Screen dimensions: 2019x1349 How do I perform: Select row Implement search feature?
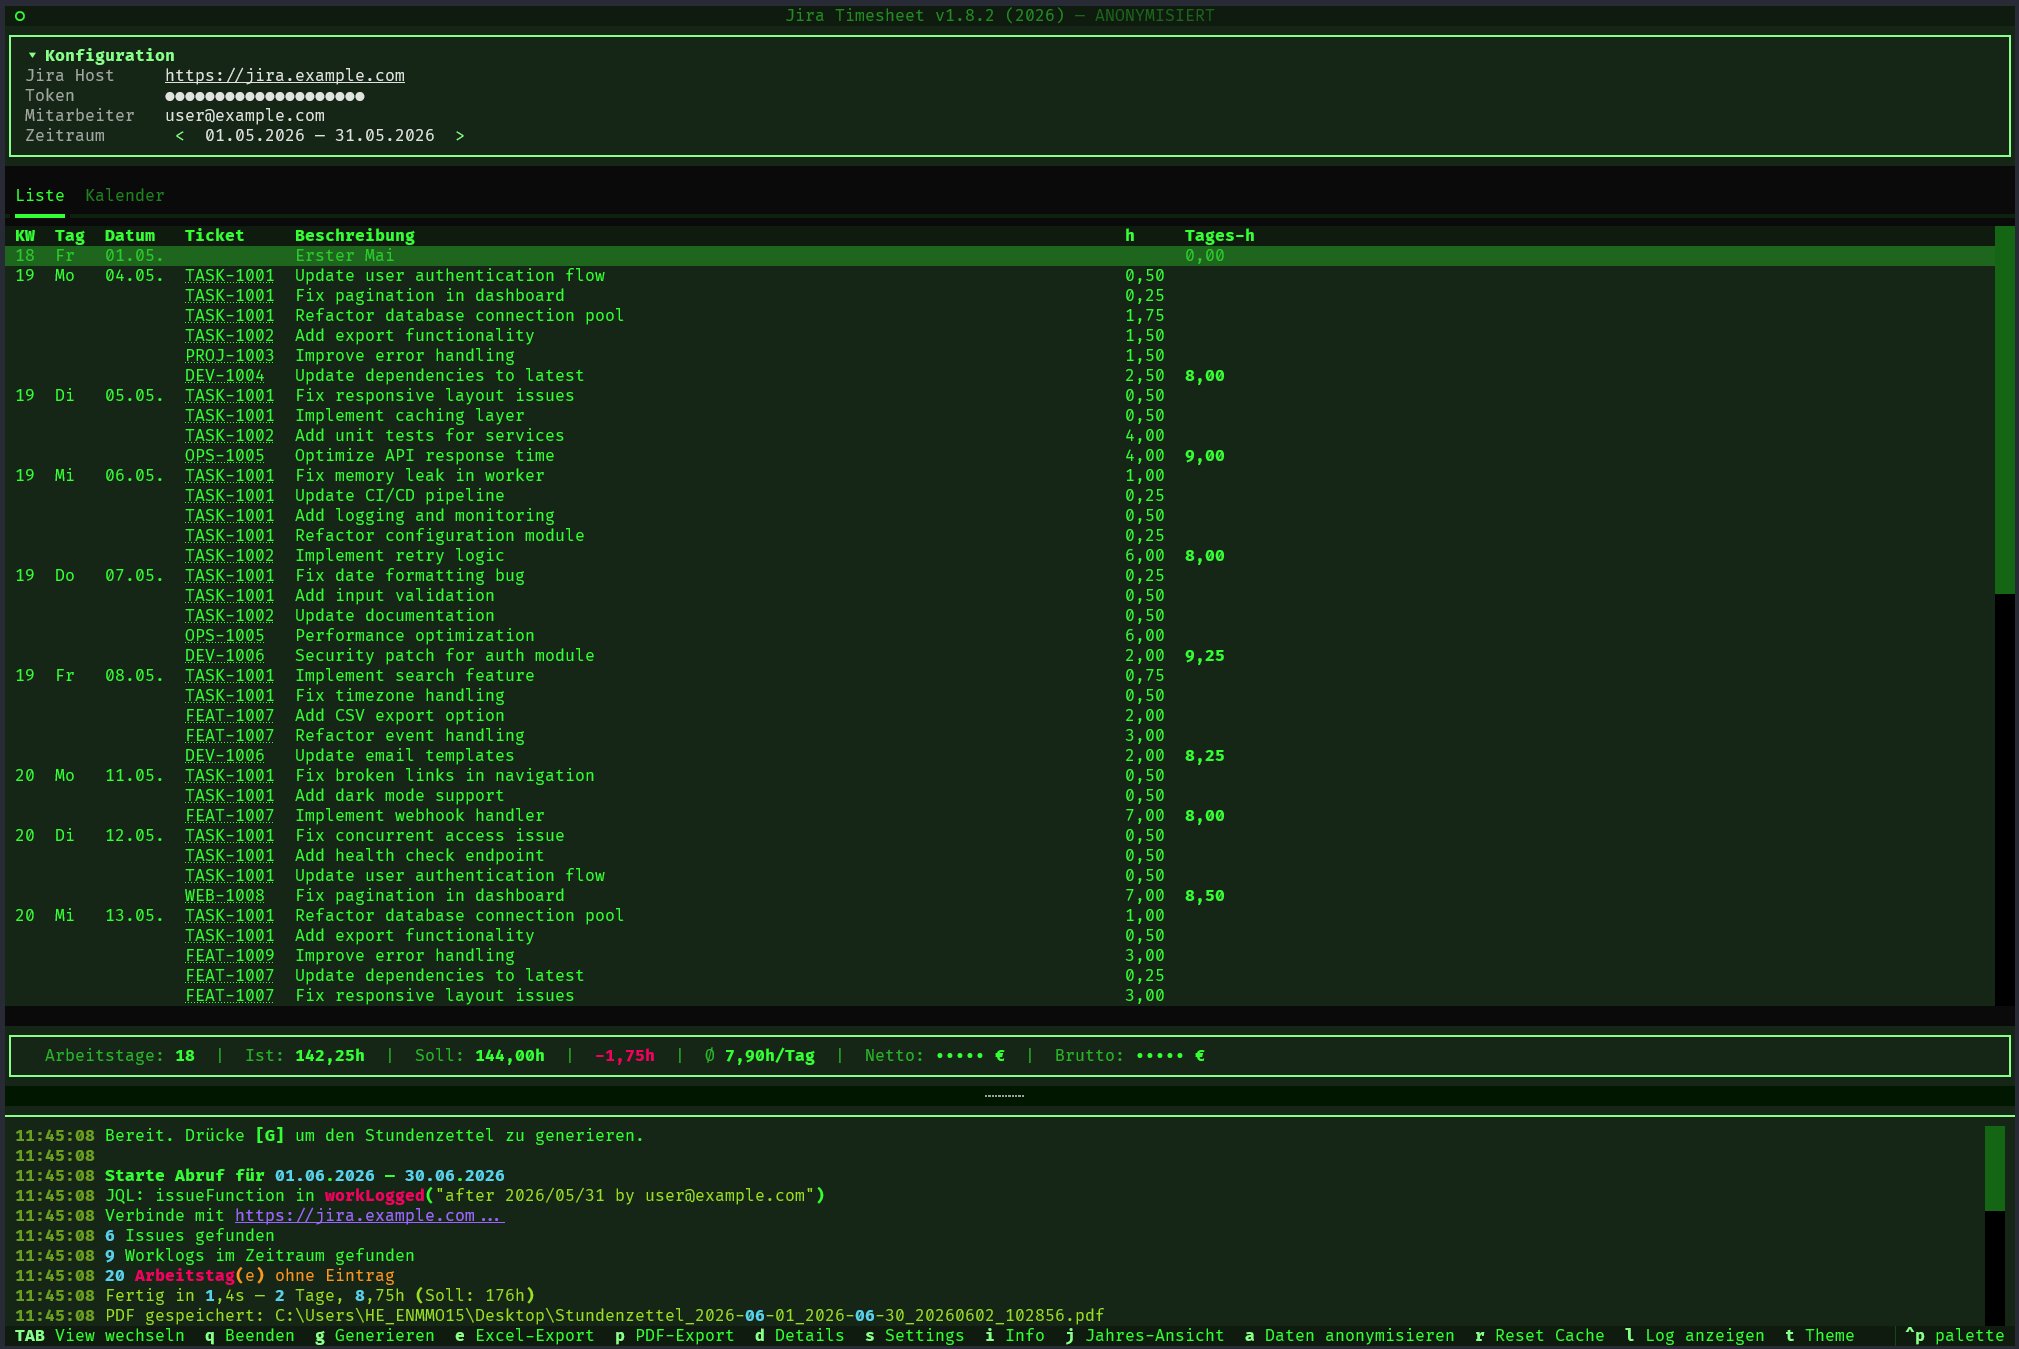point(1000,675)
